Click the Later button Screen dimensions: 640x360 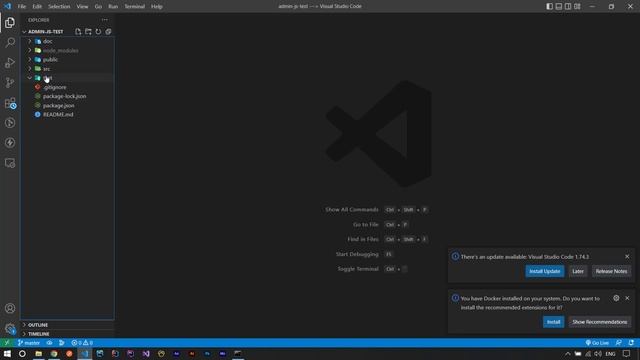tap(578, 271)
